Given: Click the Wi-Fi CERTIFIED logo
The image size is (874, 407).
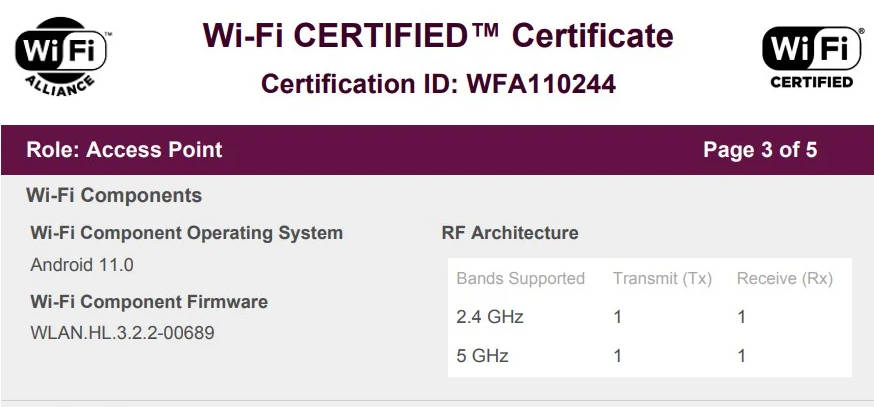Looking at the screenshot, I should click(x=811, y=57).
